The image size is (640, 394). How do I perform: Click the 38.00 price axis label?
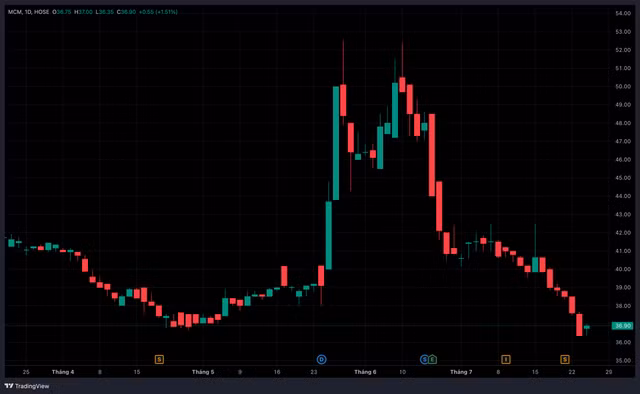(623, 306)
